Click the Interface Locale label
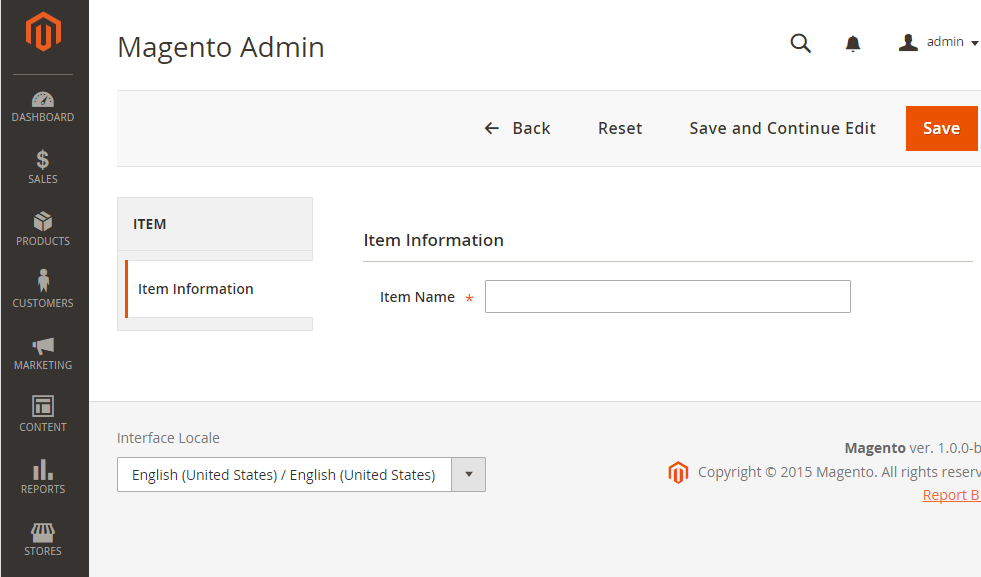Viewport: 981px width, 577px height. coord(168,438)
